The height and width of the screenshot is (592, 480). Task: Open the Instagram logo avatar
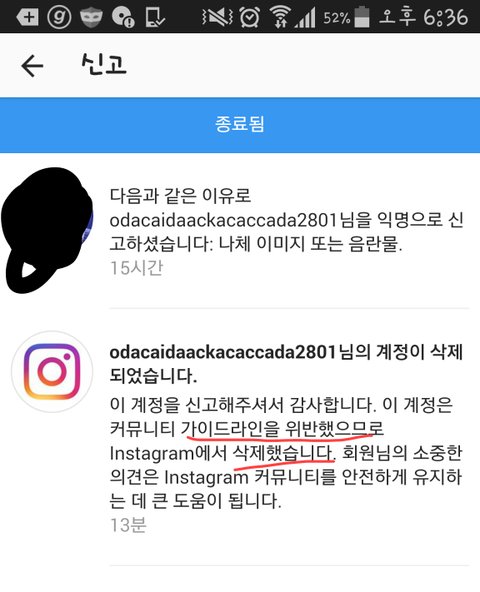click(x=52, y=372)
